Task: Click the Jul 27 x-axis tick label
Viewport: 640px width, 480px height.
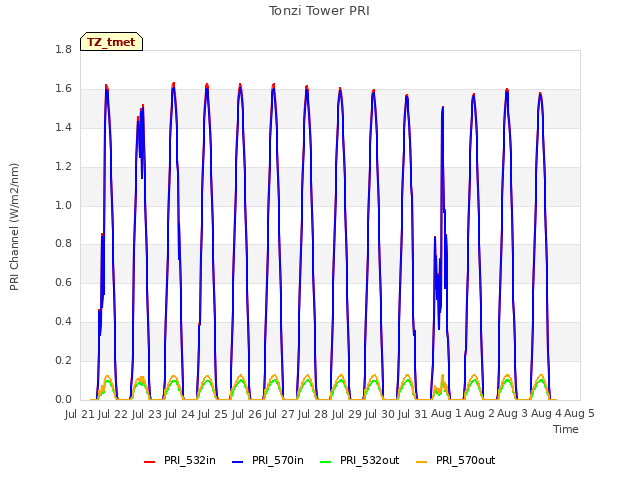Action: point(280,414)
